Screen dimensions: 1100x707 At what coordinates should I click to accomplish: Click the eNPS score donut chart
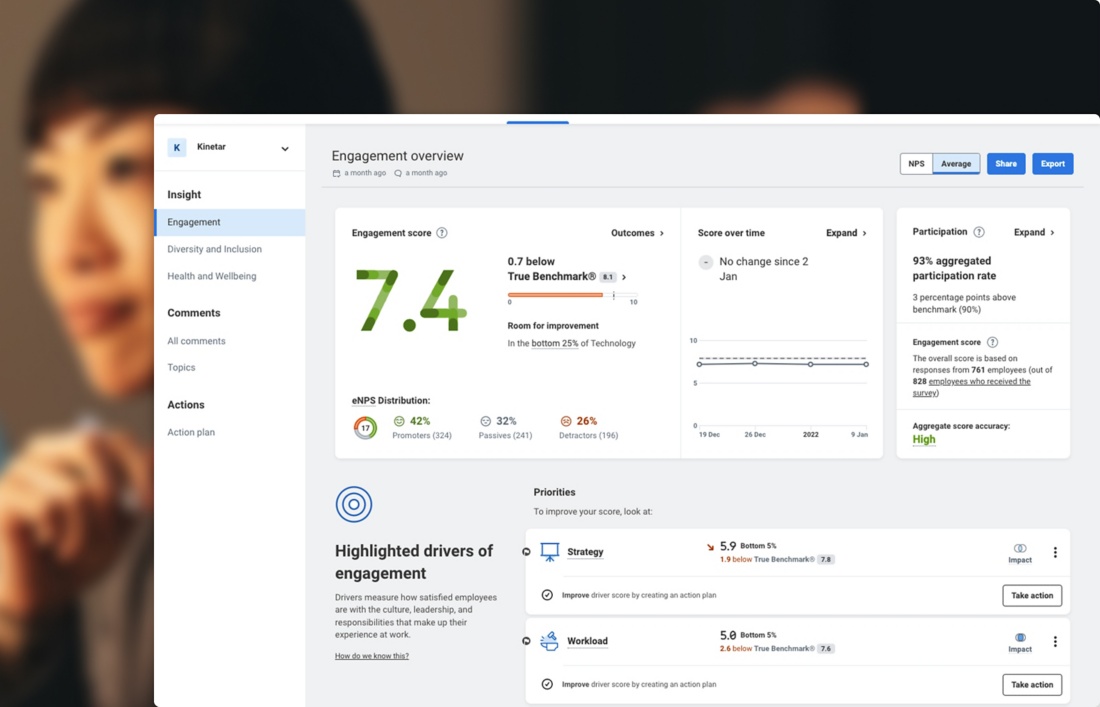click(366, 428)
